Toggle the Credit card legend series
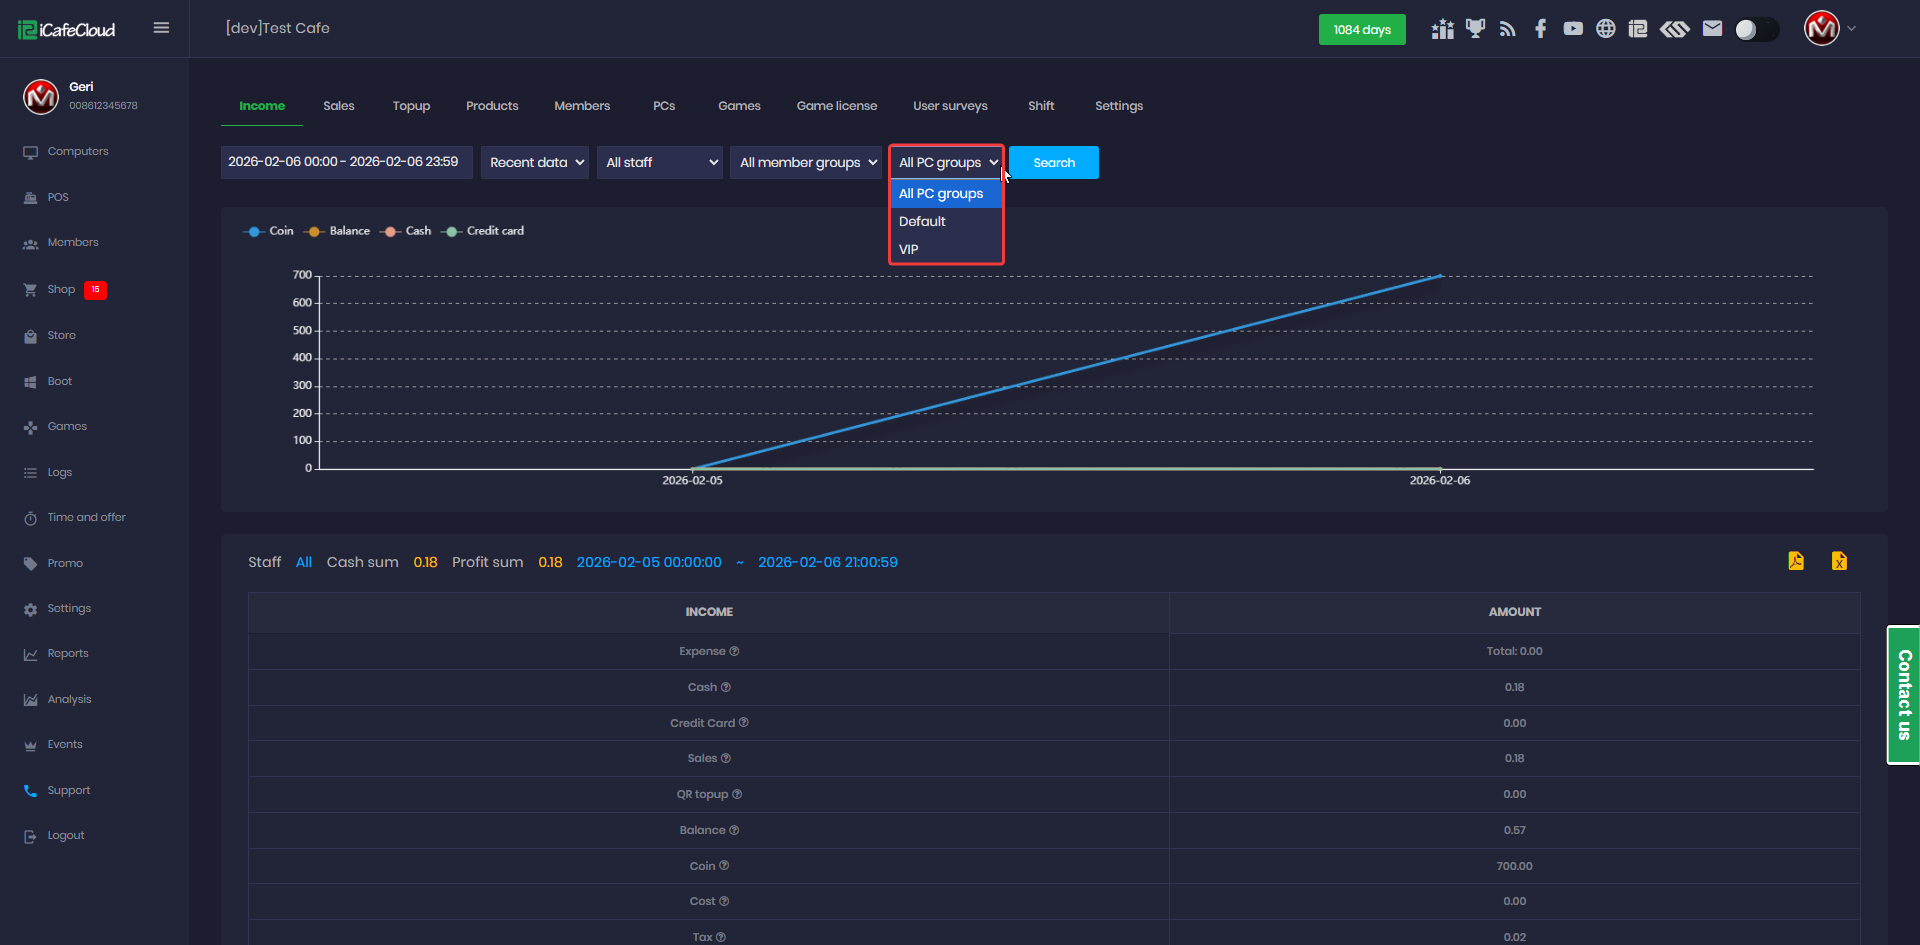The image size is (1920, 945). (x=484, y=231)
